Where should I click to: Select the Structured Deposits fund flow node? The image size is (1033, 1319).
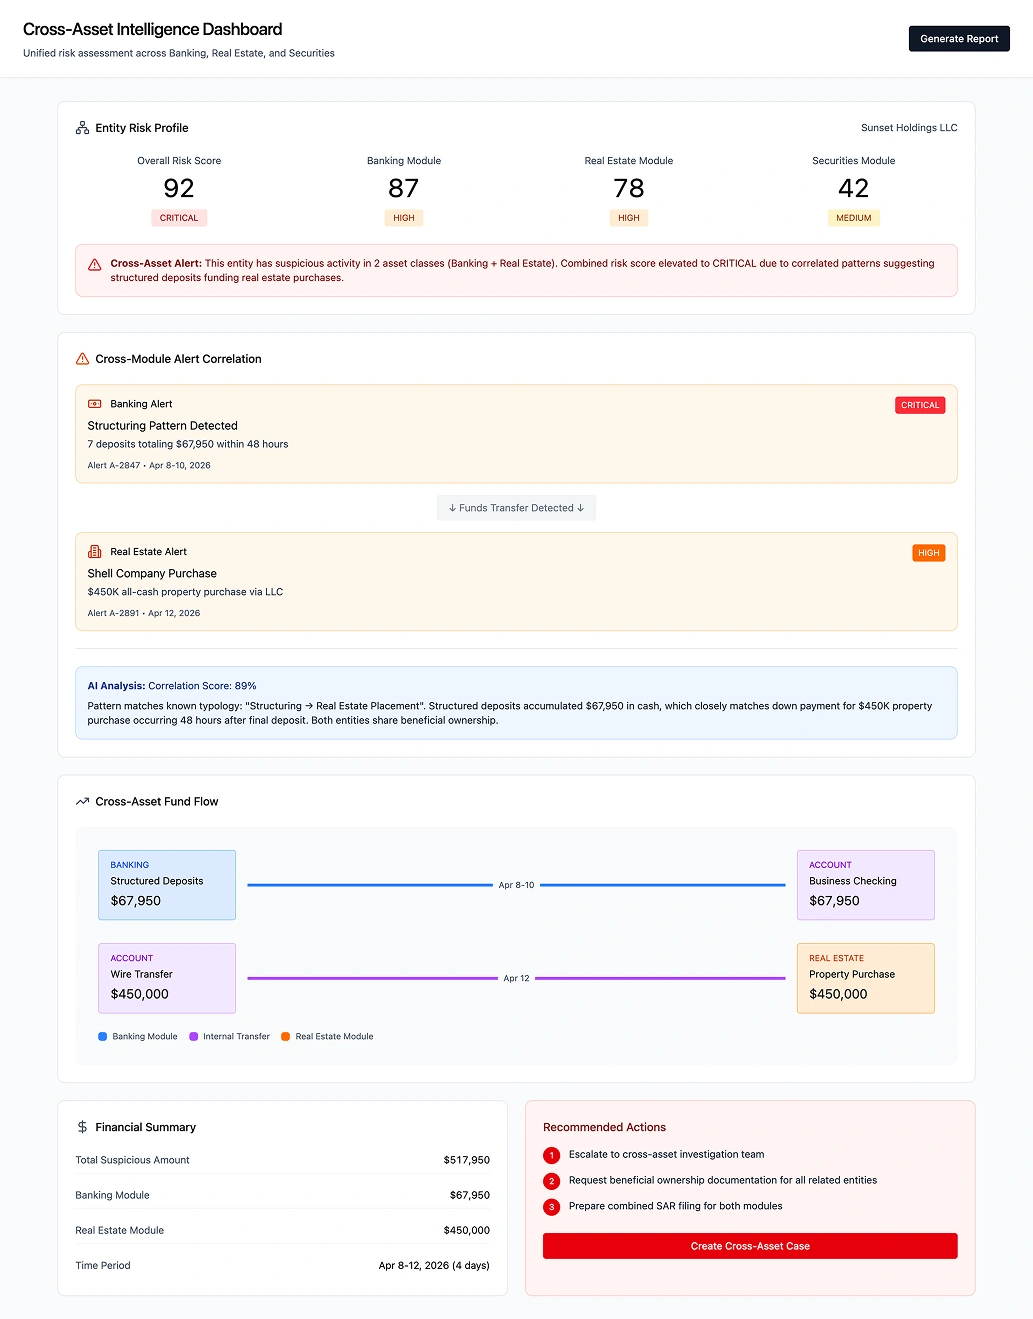pyautogui.click(x=166, y=884)
